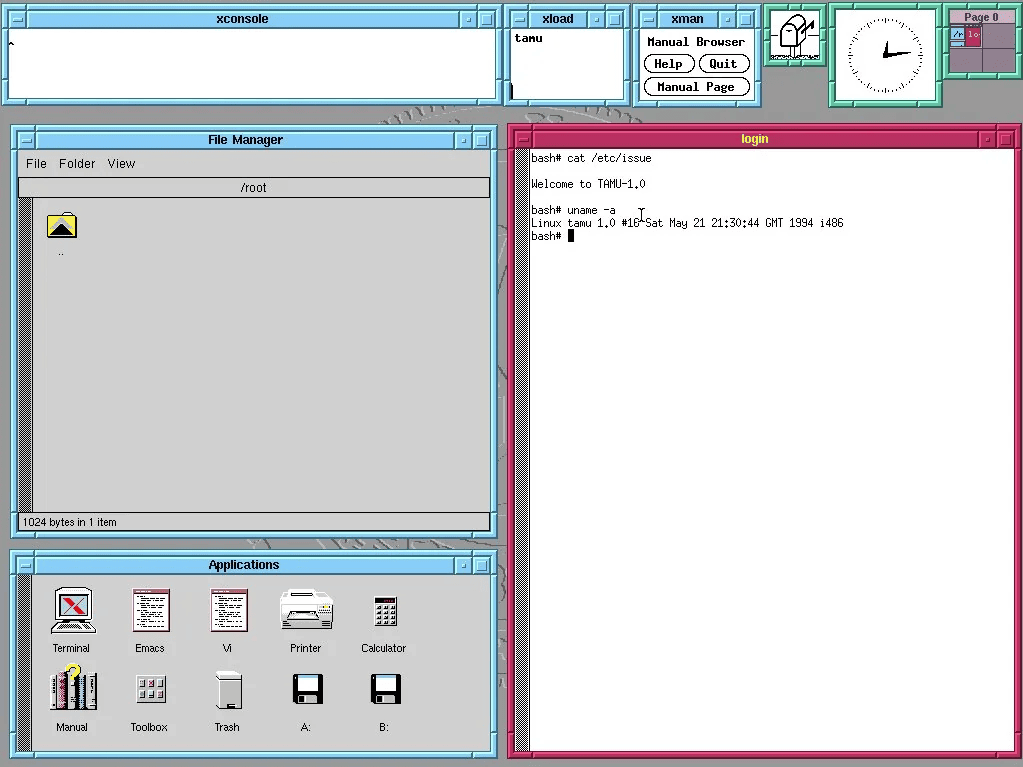This screenshot has width=1023, height=767.
Task: Open the Manual bookshelf icon
Action: [73, 687]
